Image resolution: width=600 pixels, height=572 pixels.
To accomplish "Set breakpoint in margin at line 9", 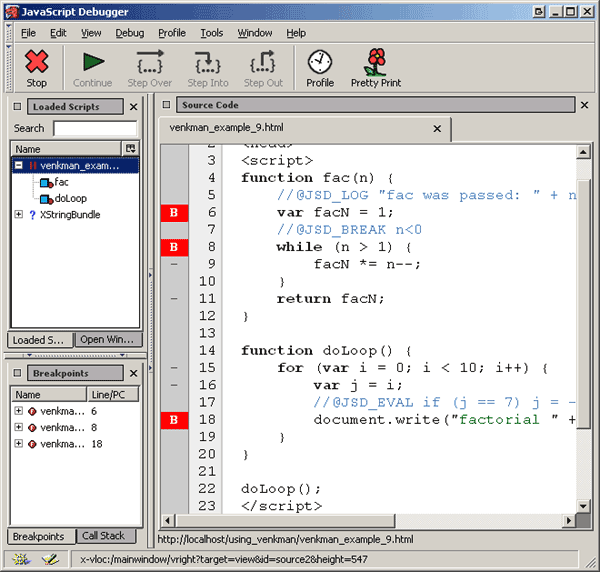I will (x=174, y=264).
